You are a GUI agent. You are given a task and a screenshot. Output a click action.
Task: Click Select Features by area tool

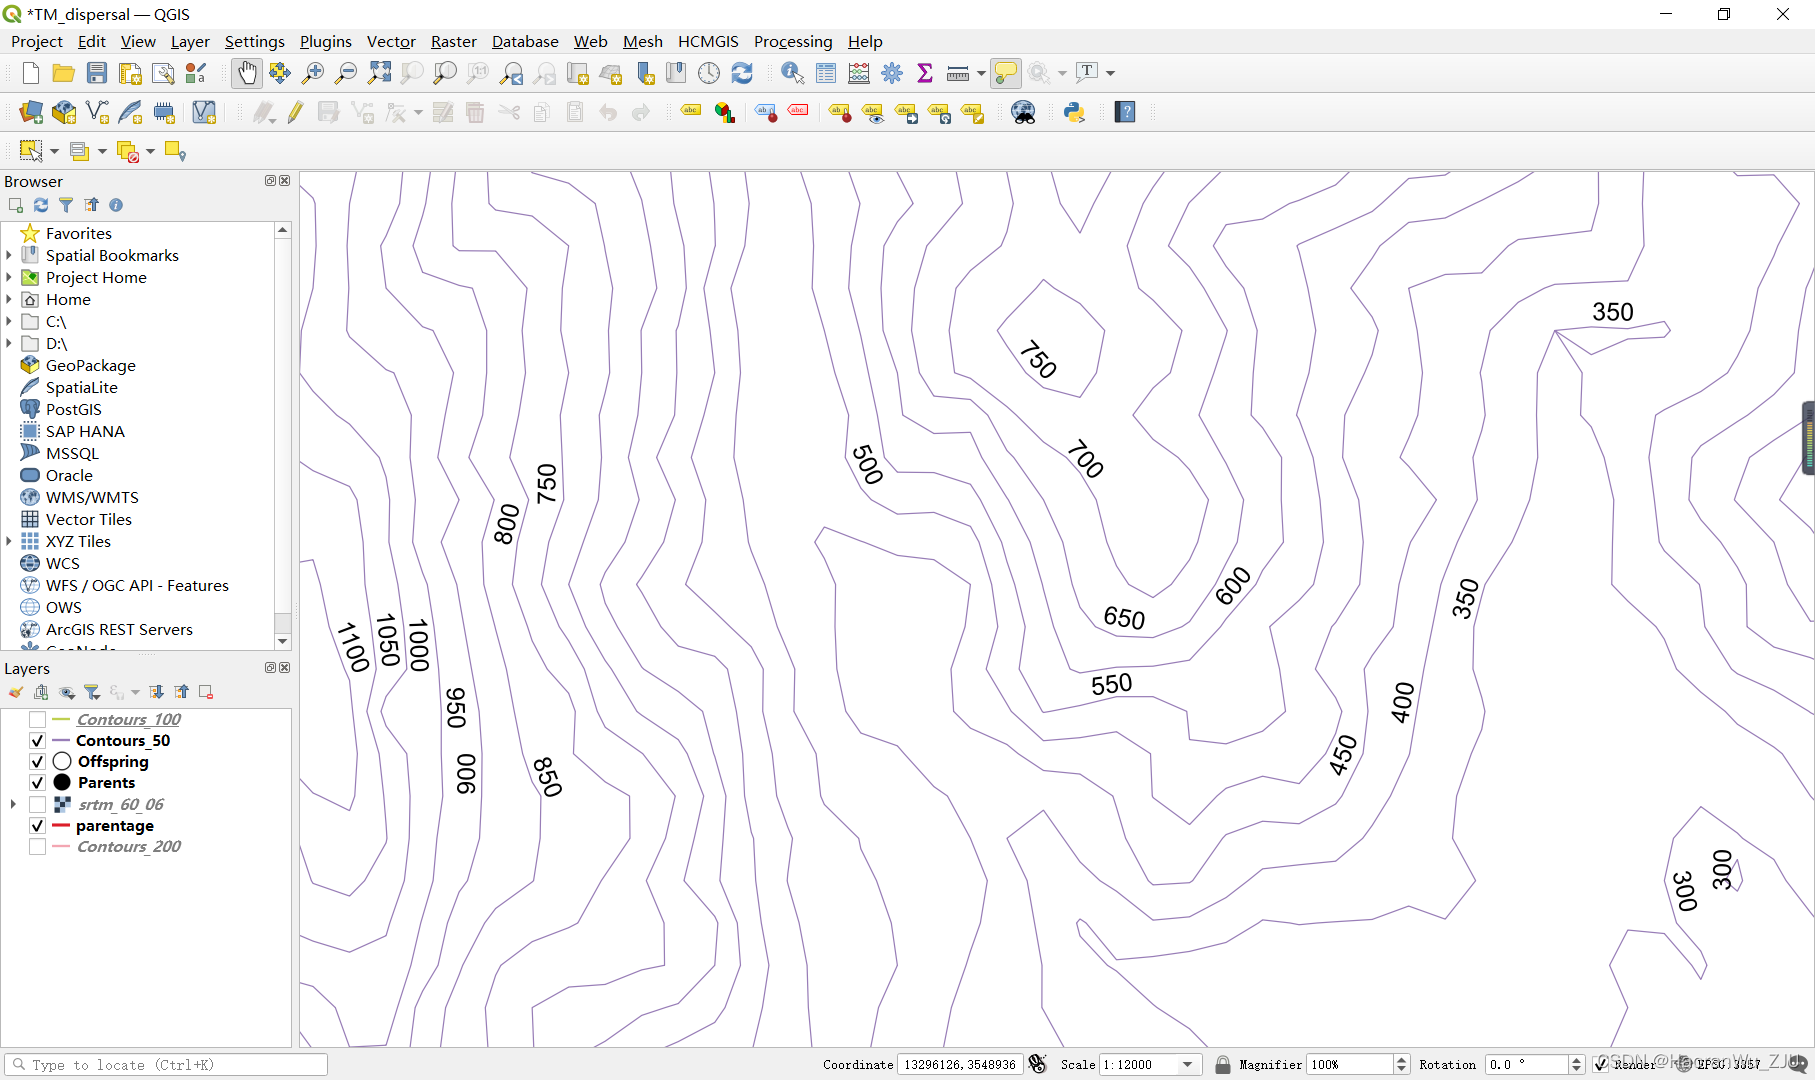pos(31,151)
